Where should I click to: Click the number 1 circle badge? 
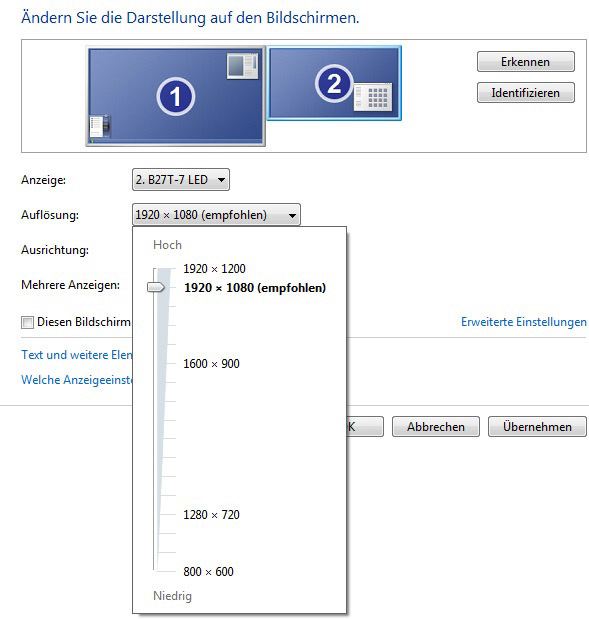pos(175,96)
